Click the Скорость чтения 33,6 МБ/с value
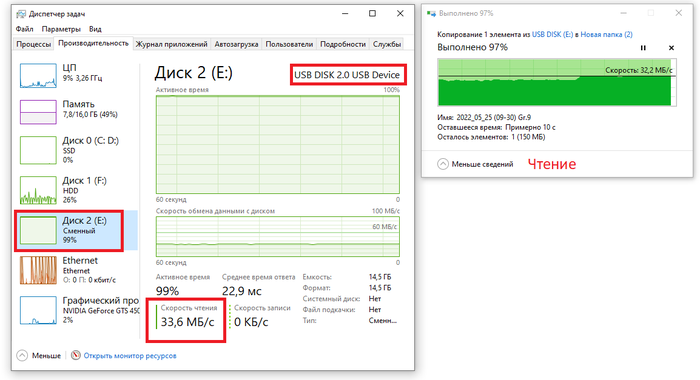This screenshot has height=380, width=700. click(188, 322)
